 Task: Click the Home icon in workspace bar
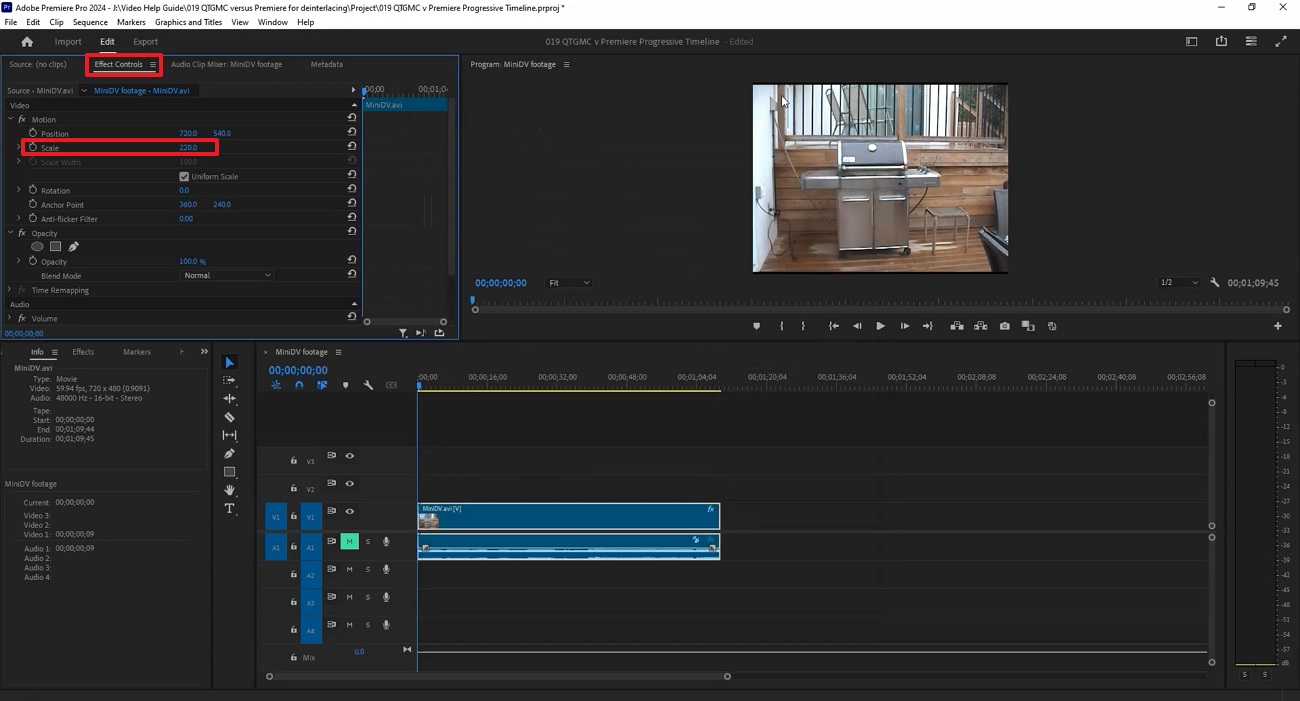pyautogui.click(x=27, y=42)
